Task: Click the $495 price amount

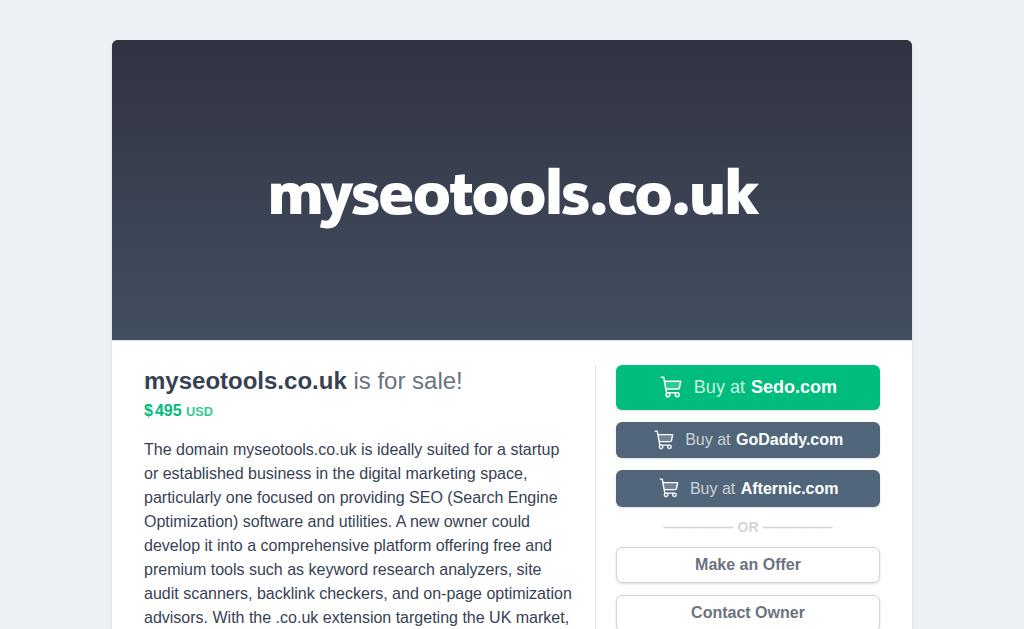Action: (168, 411)
